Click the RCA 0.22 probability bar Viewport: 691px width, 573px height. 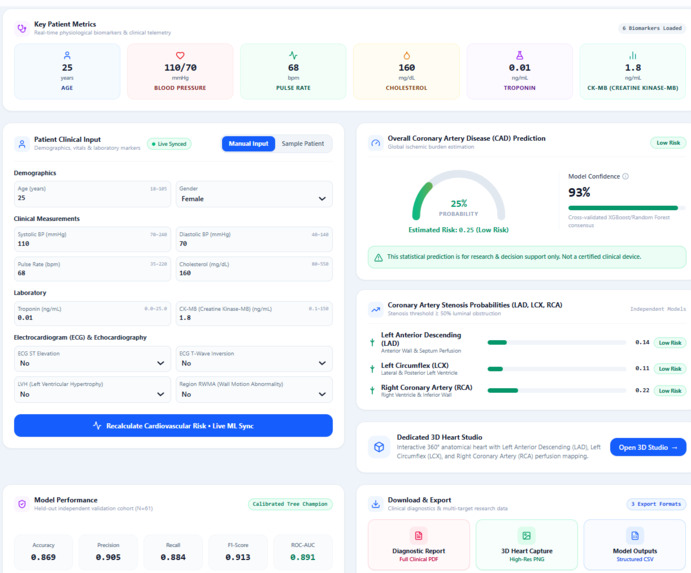pos(557,391)
